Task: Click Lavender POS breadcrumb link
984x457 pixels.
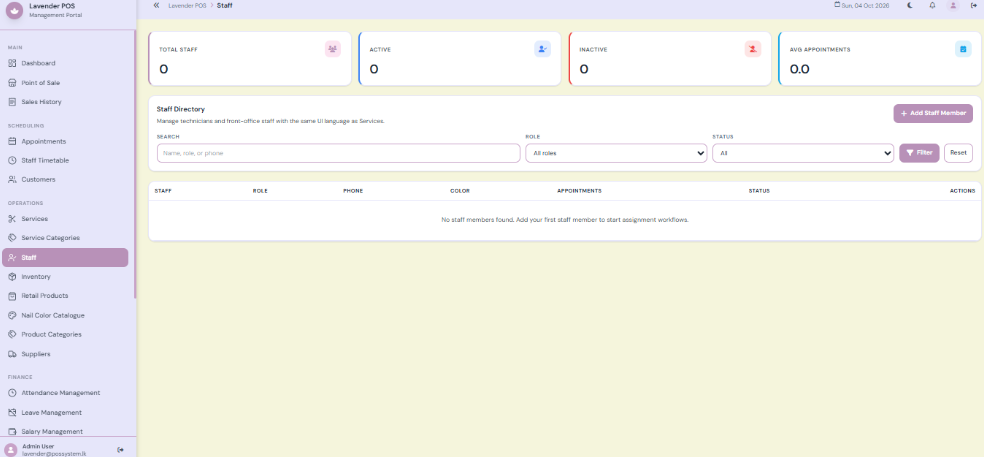Action: click(x=187, y=6)
